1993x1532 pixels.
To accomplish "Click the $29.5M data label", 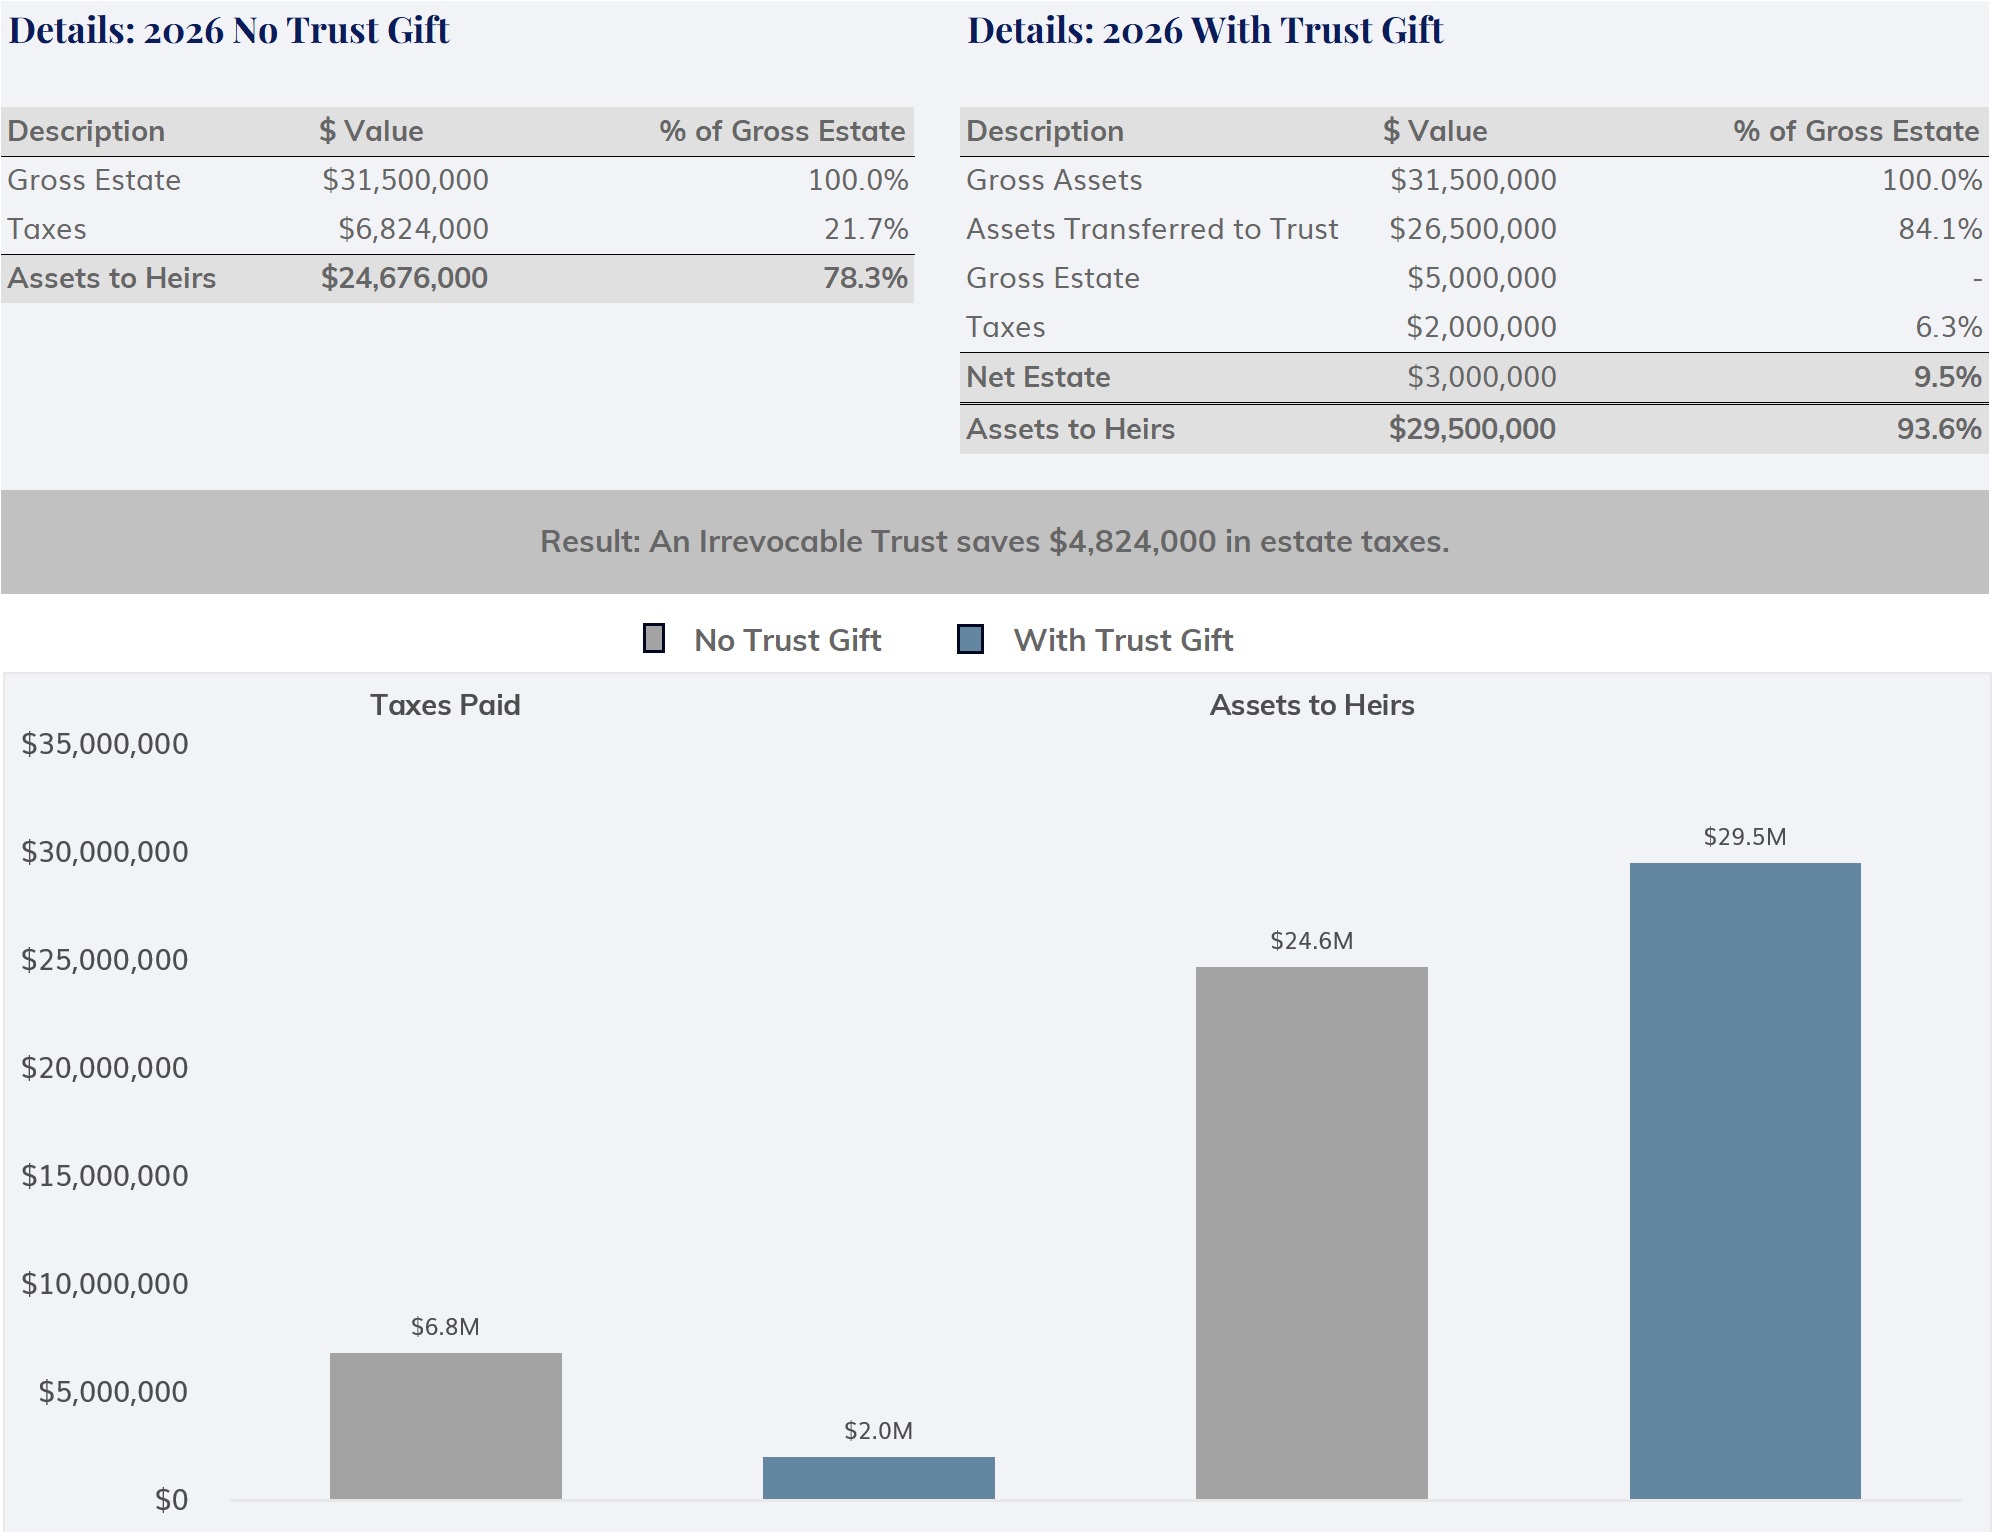I will [1745, 837].
